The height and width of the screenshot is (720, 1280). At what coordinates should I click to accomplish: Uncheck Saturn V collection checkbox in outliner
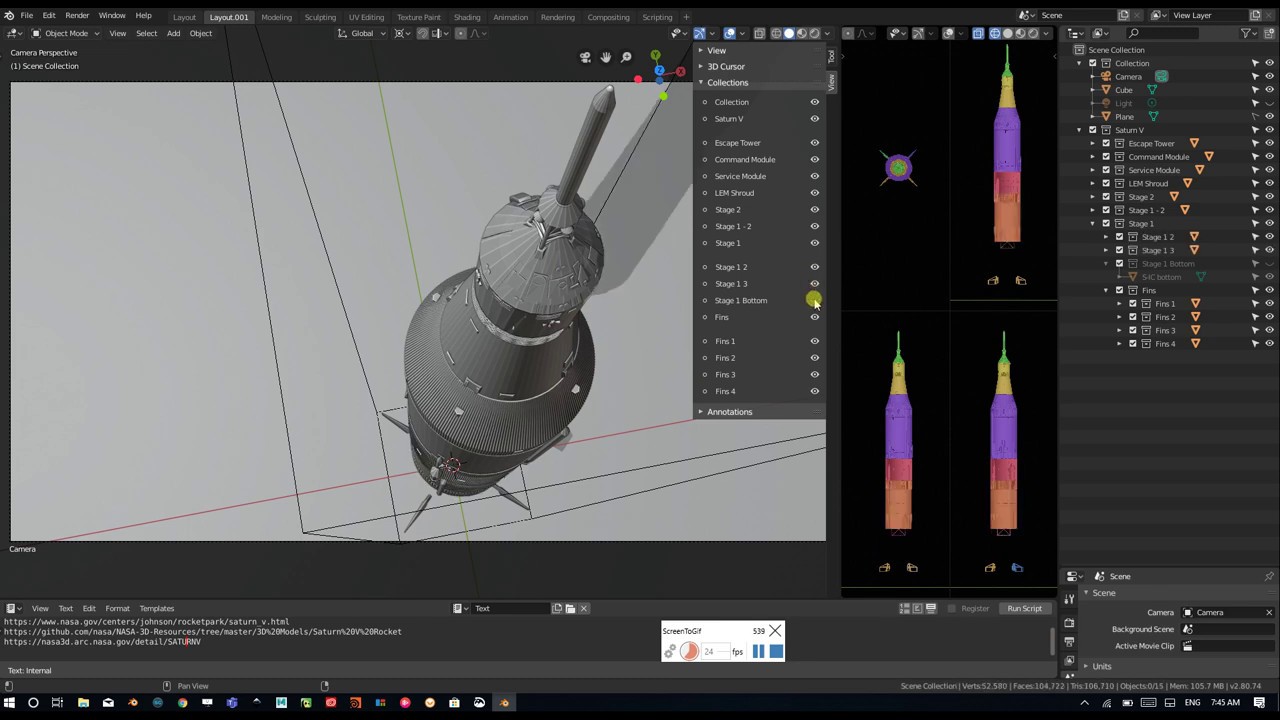(1093, 130)
